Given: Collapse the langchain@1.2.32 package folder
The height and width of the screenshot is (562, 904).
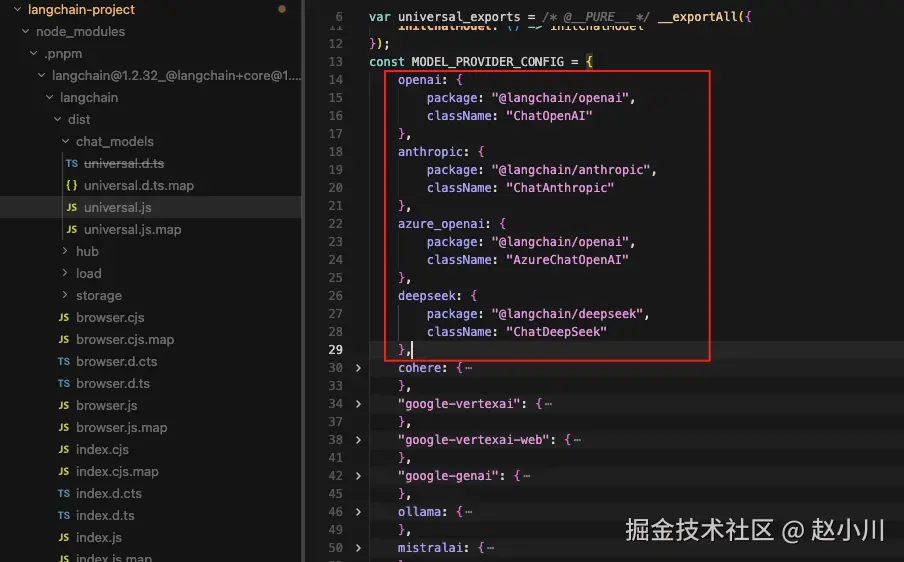Looking at the screenshot, I should [42, 75].
